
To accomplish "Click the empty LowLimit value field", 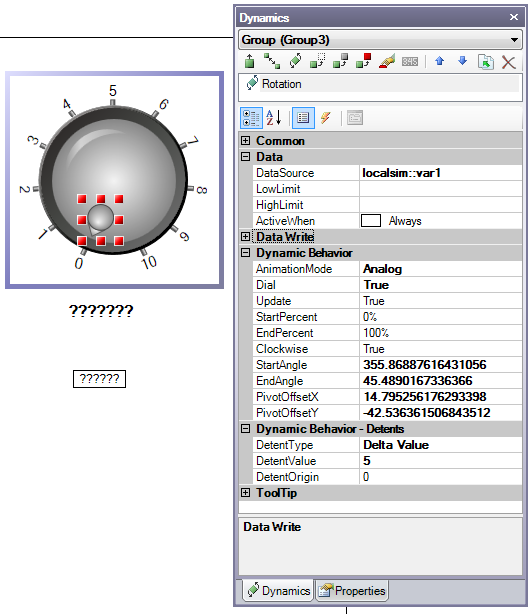I will pyautogui.click(x=440, y=189).
